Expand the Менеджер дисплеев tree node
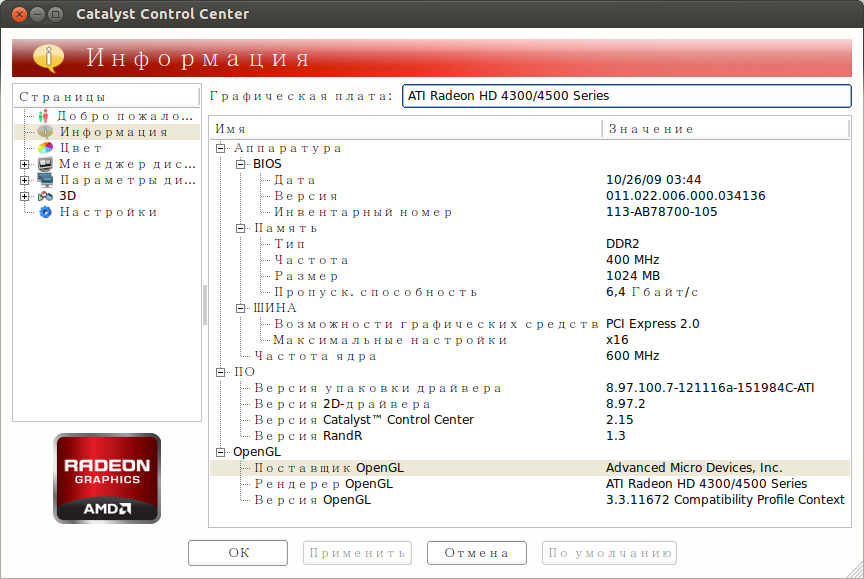This screenshot has height=579, width=864. click(x=24, y=164)
